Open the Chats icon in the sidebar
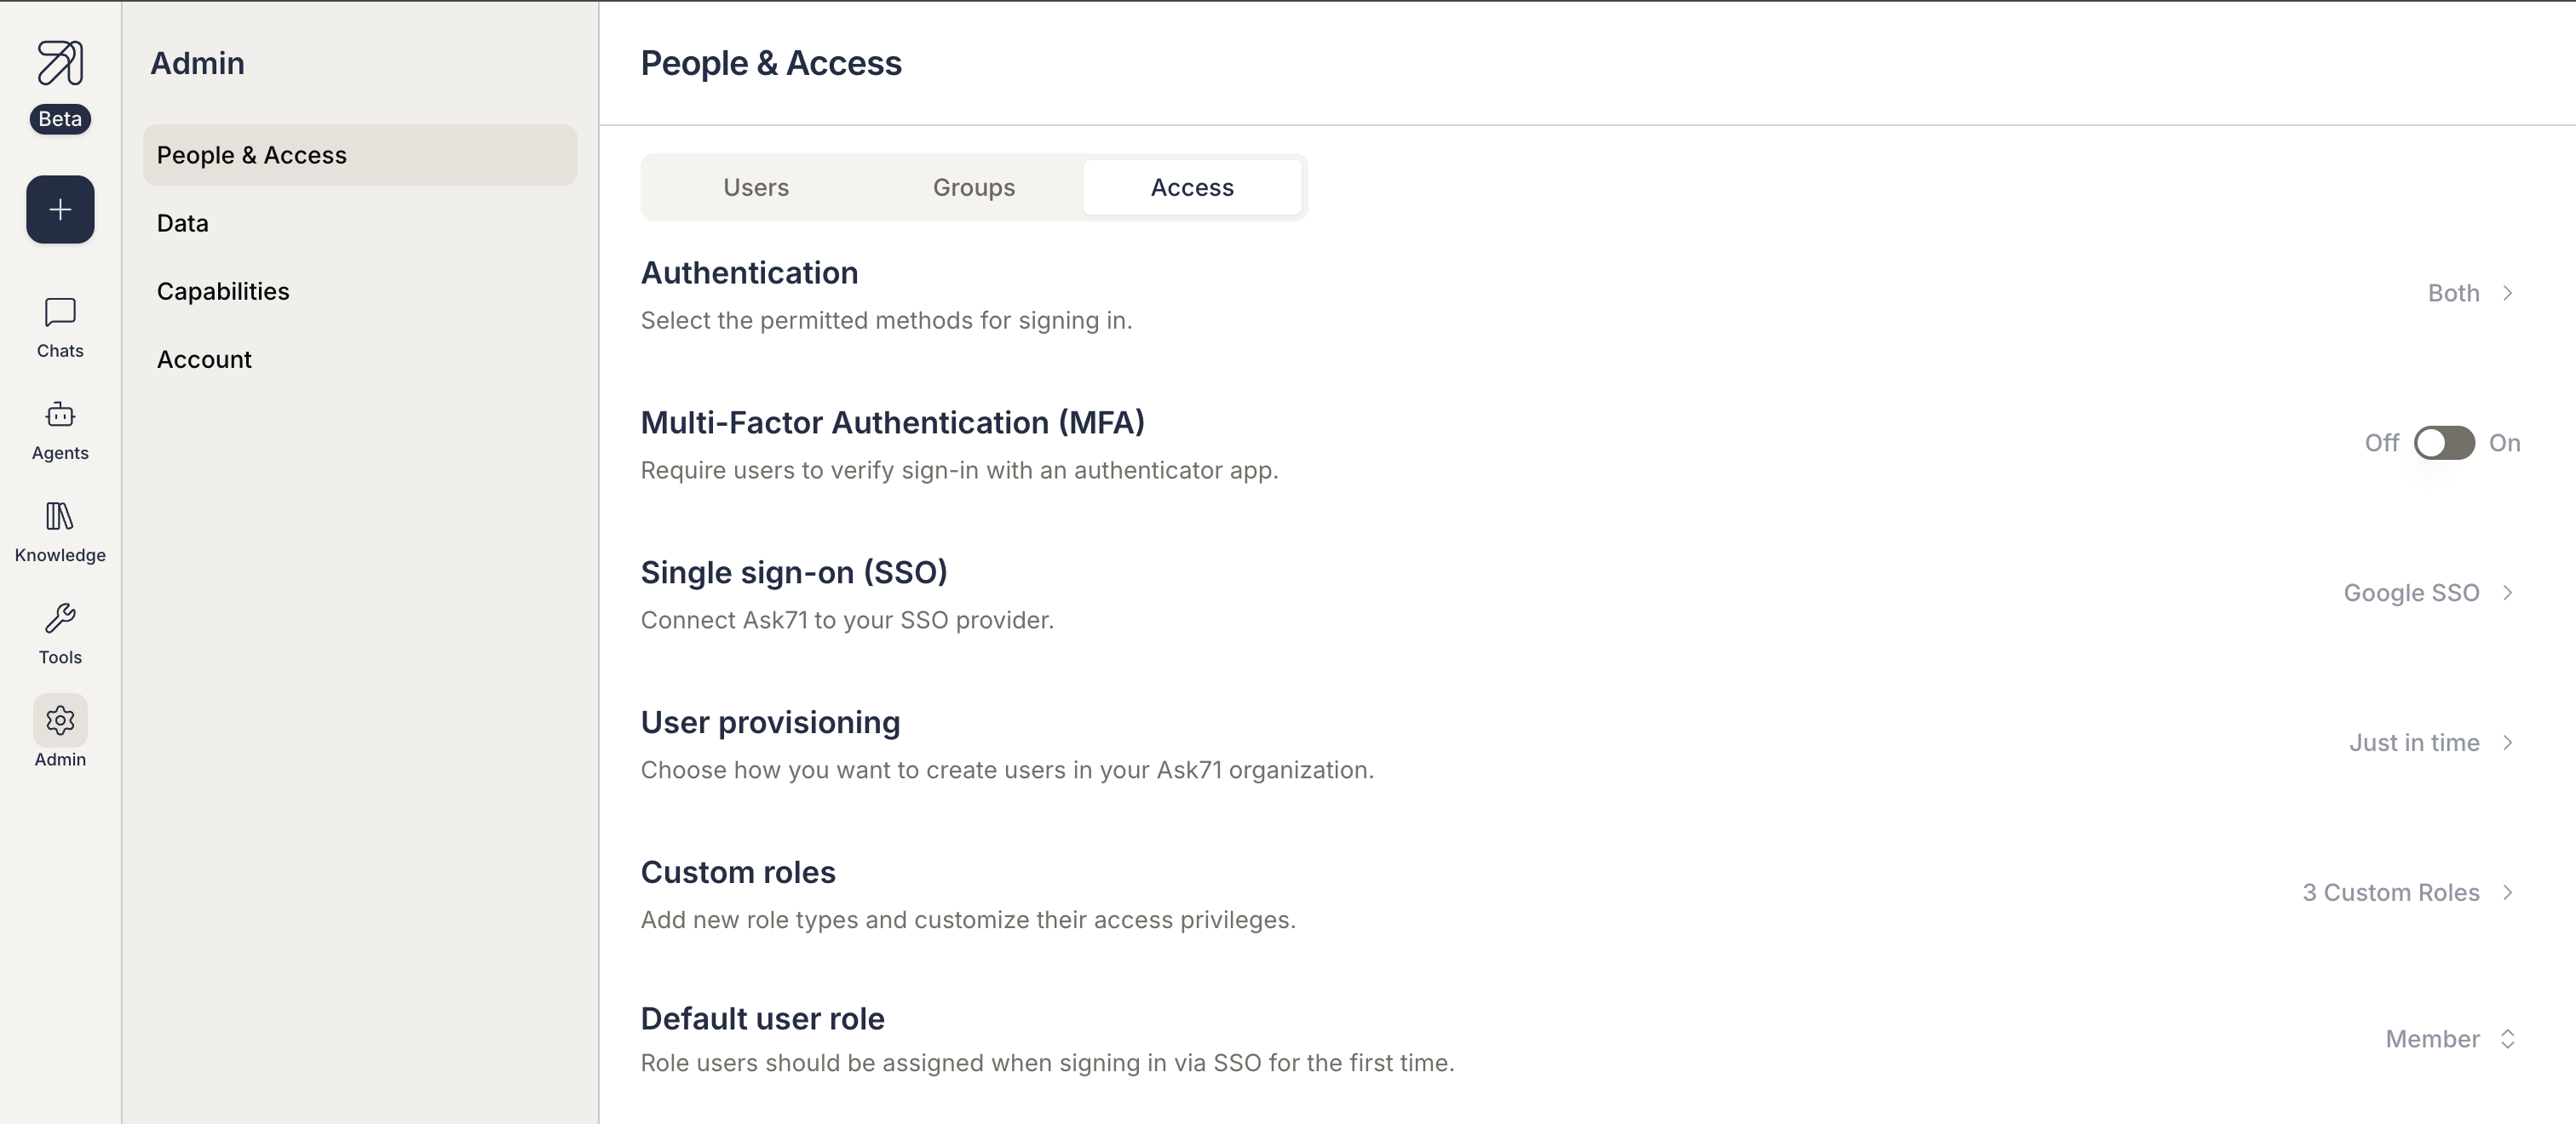 (60, 312)
